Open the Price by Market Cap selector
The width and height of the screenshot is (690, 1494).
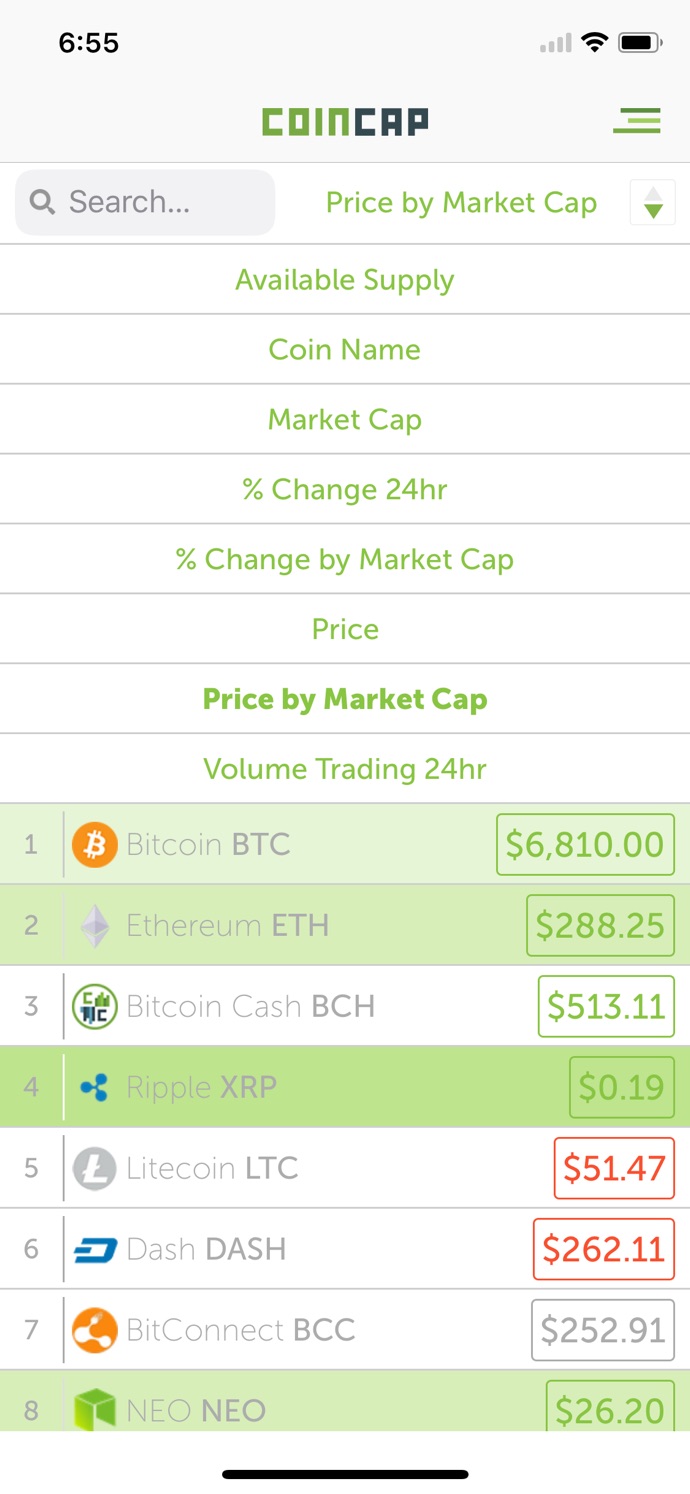pos(461,203)
